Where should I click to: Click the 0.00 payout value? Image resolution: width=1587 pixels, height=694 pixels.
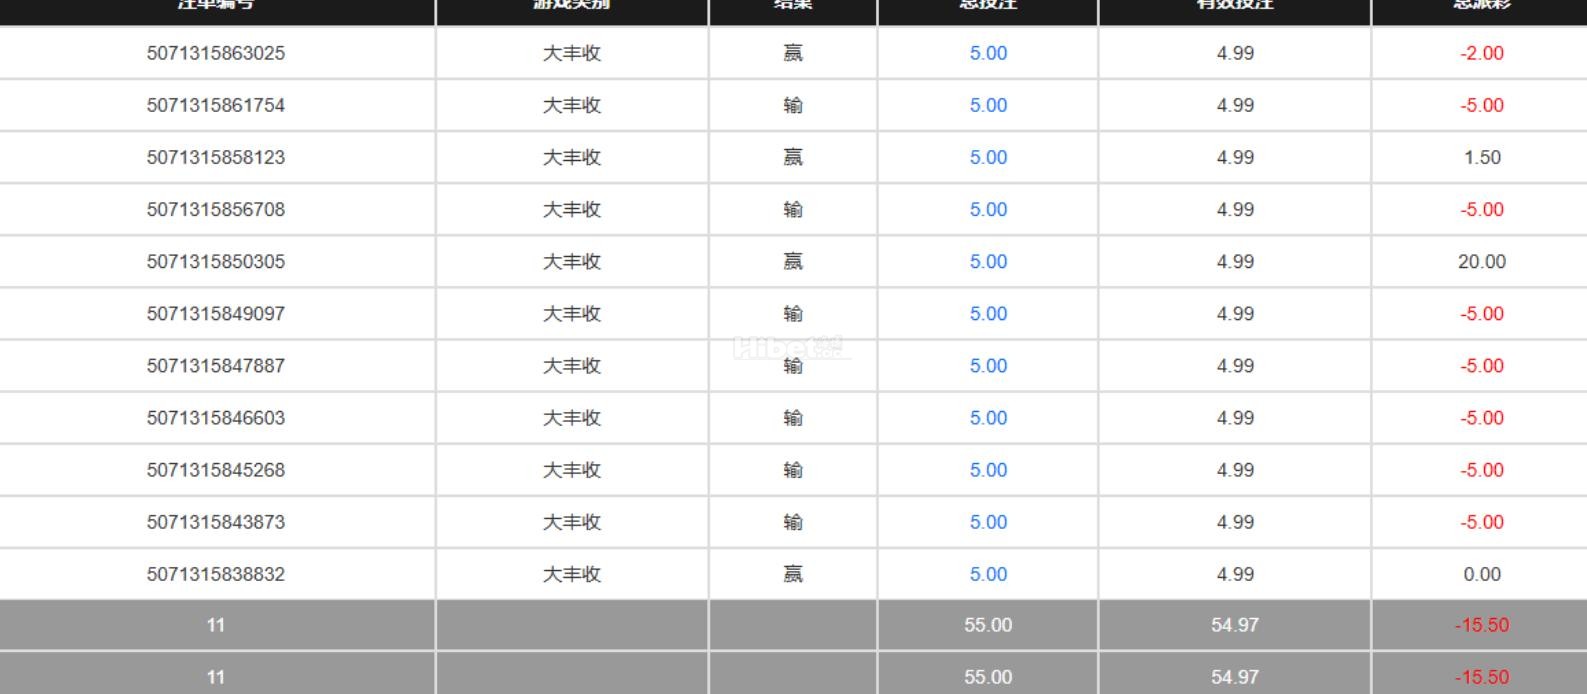tap(1481, 573)
